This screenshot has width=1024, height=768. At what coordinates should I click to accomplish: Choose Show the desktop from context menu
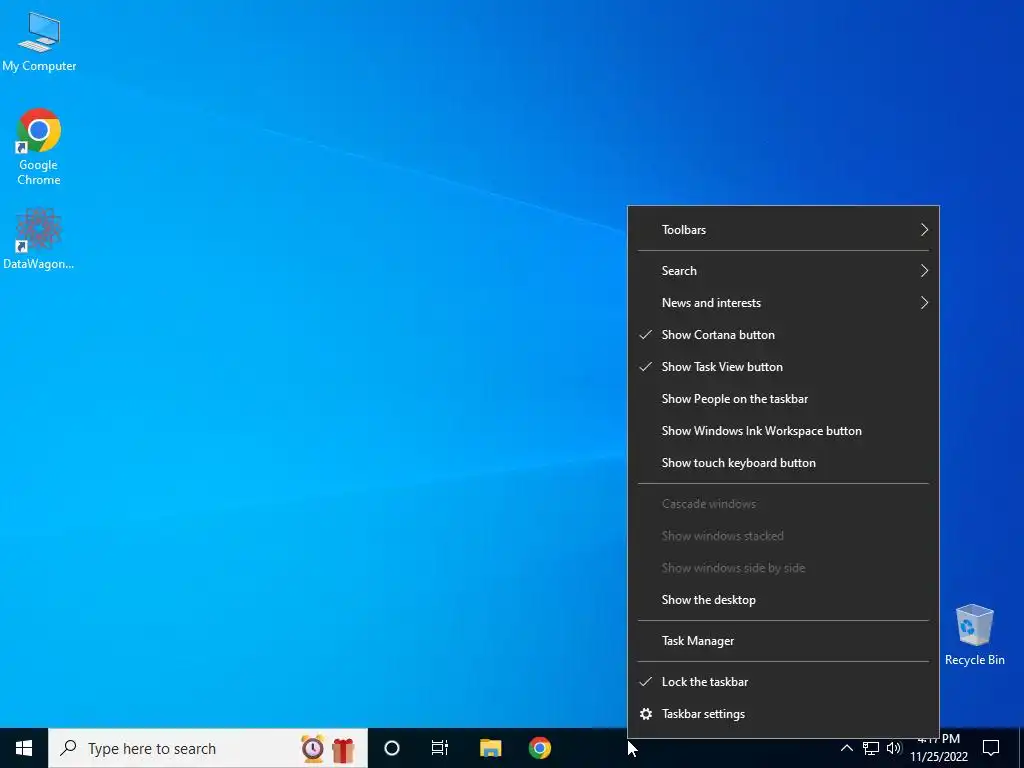pos(783,600)
